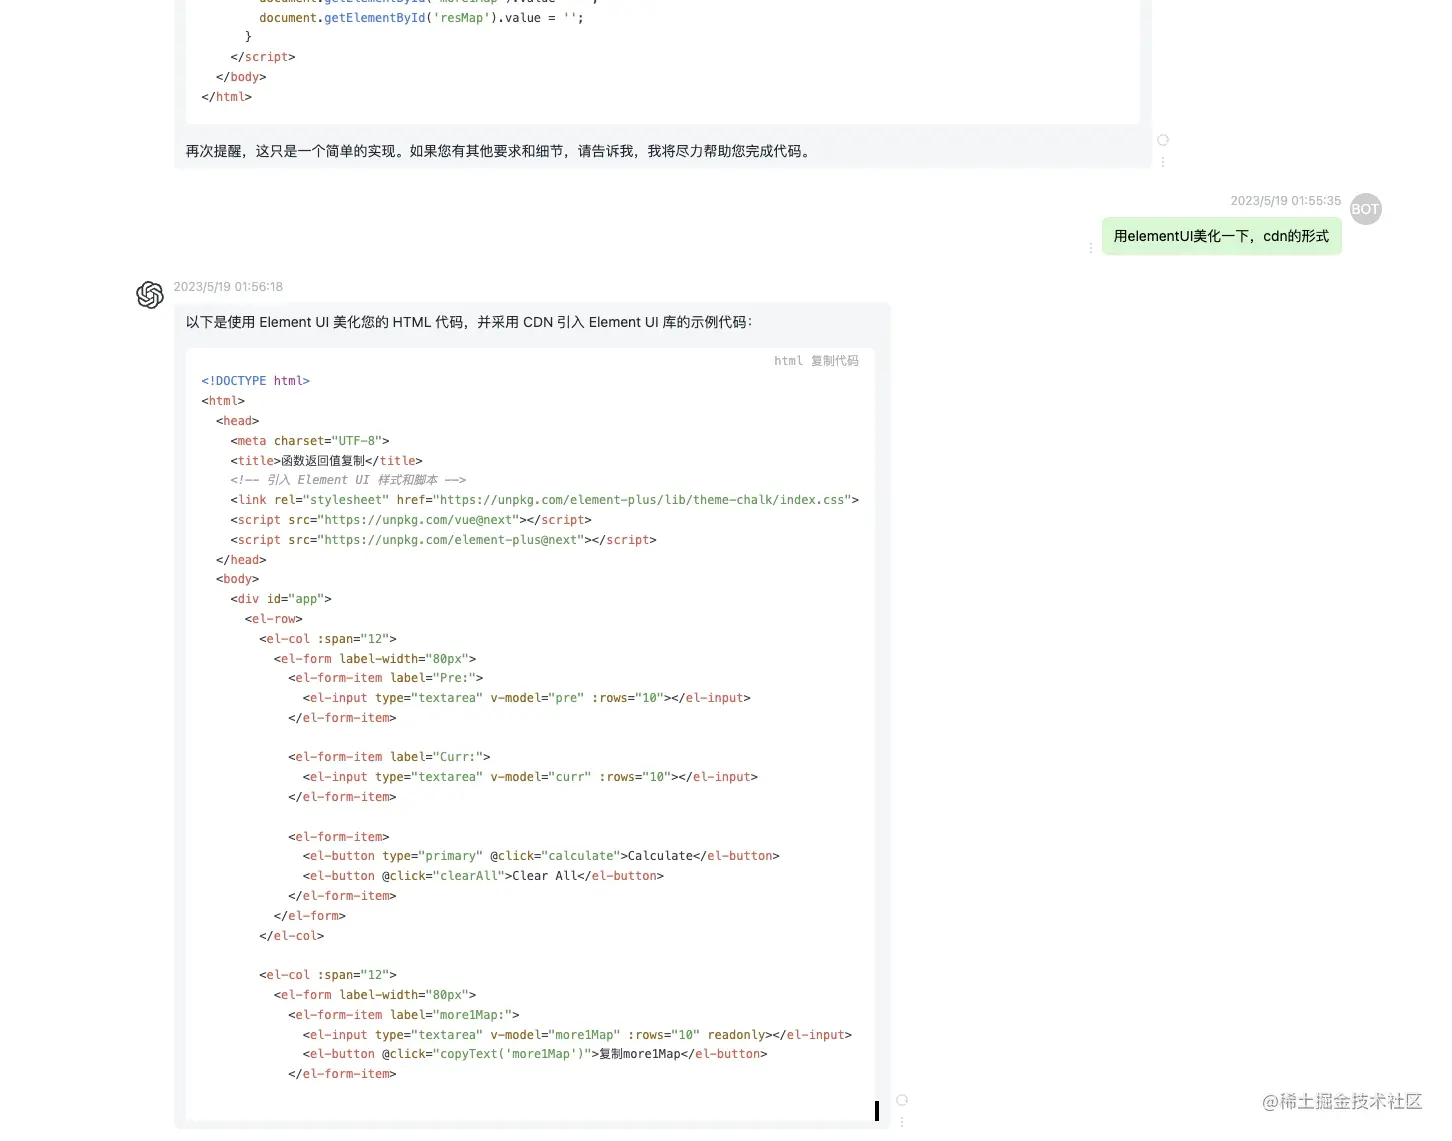Image resolution: width=1452 pixels, height=1141 pixels.
Task: Click the title line 函数返回值复制
Action: point(326,461)
